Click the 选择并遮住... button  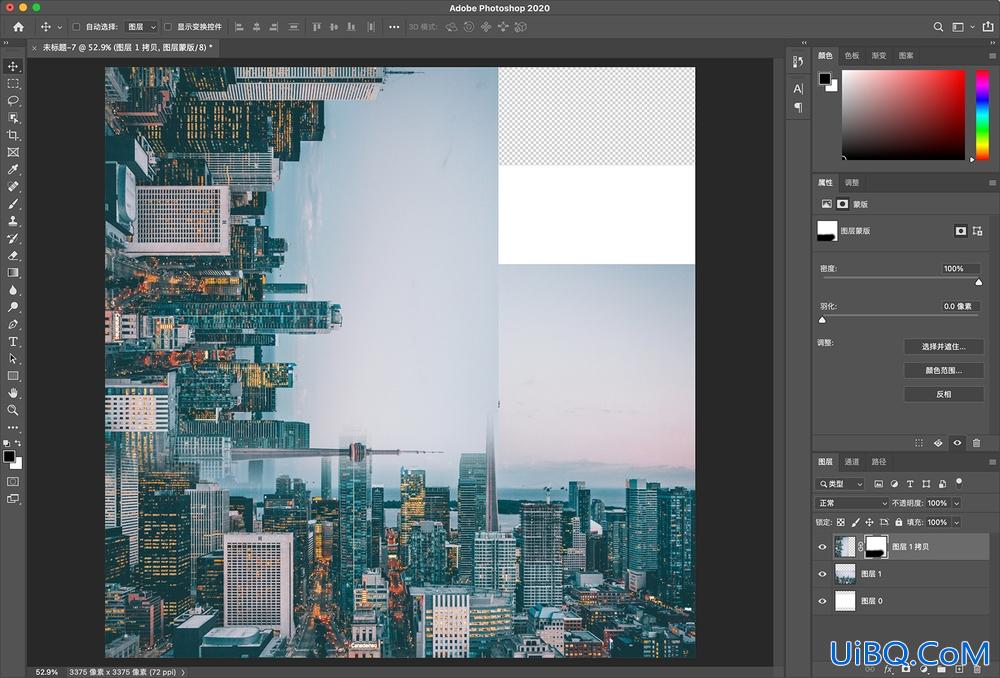coord(944,346)
